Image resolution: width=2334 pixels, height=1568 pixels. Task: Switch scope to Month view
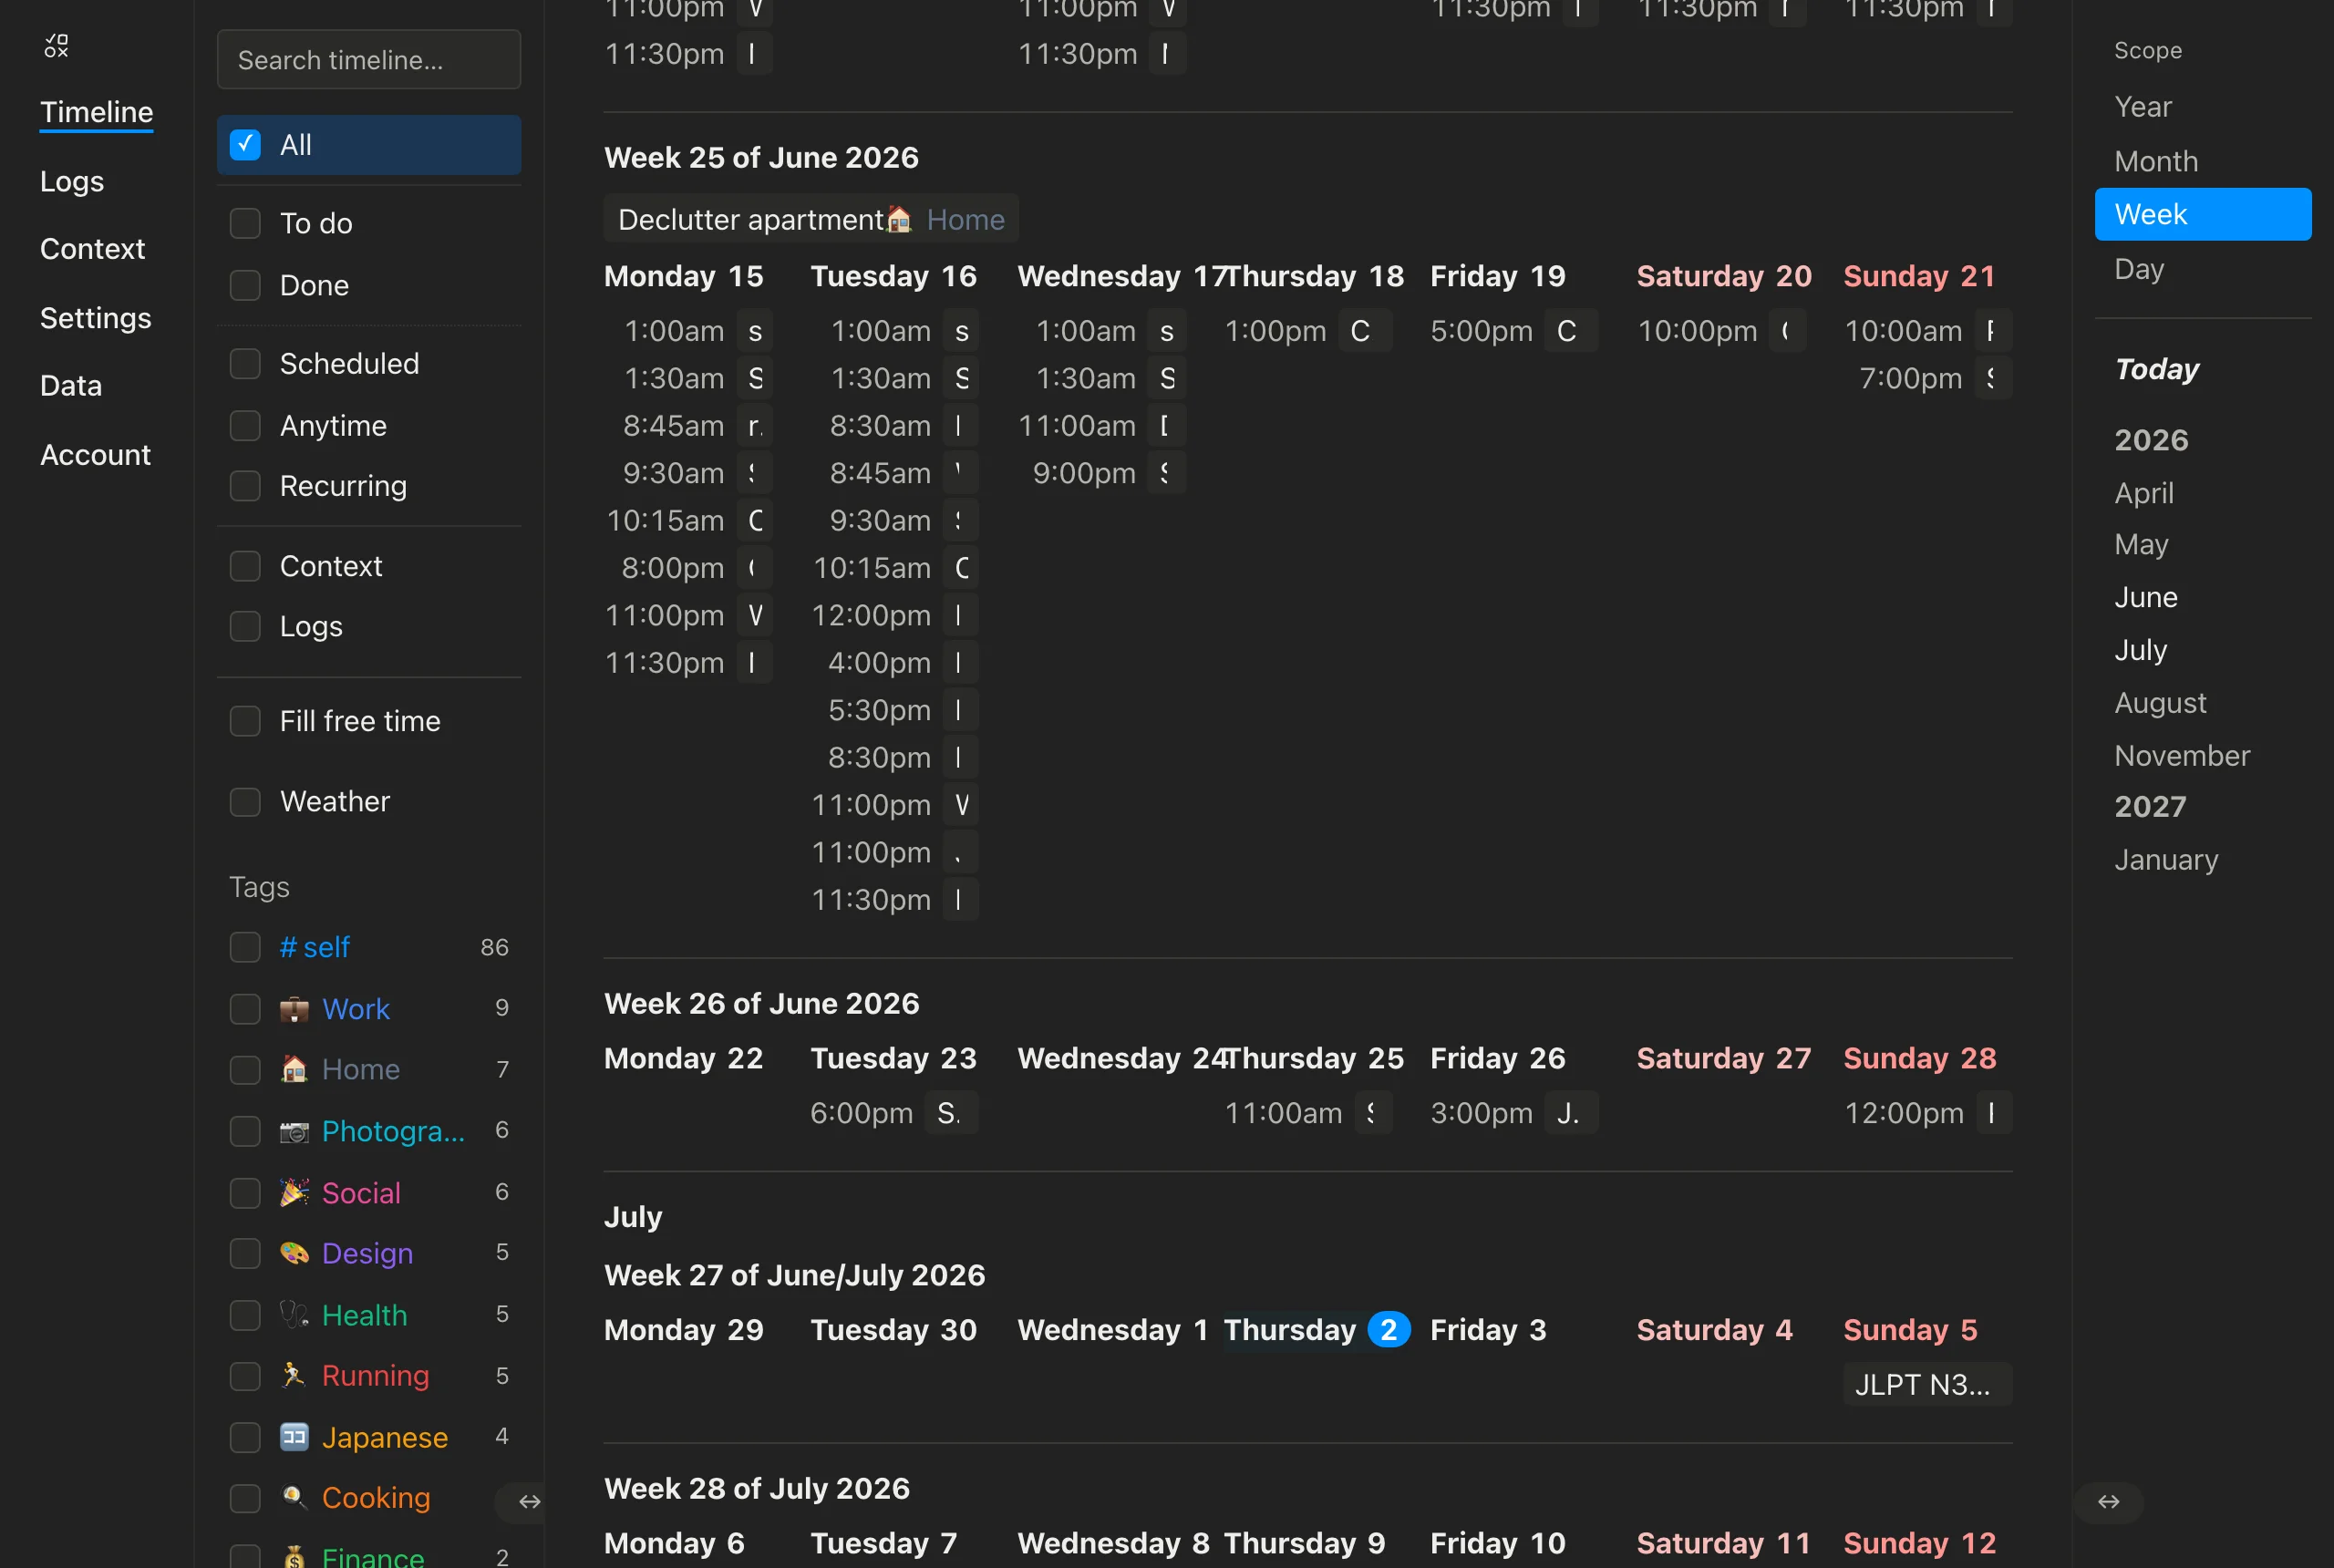point(2156,161)
